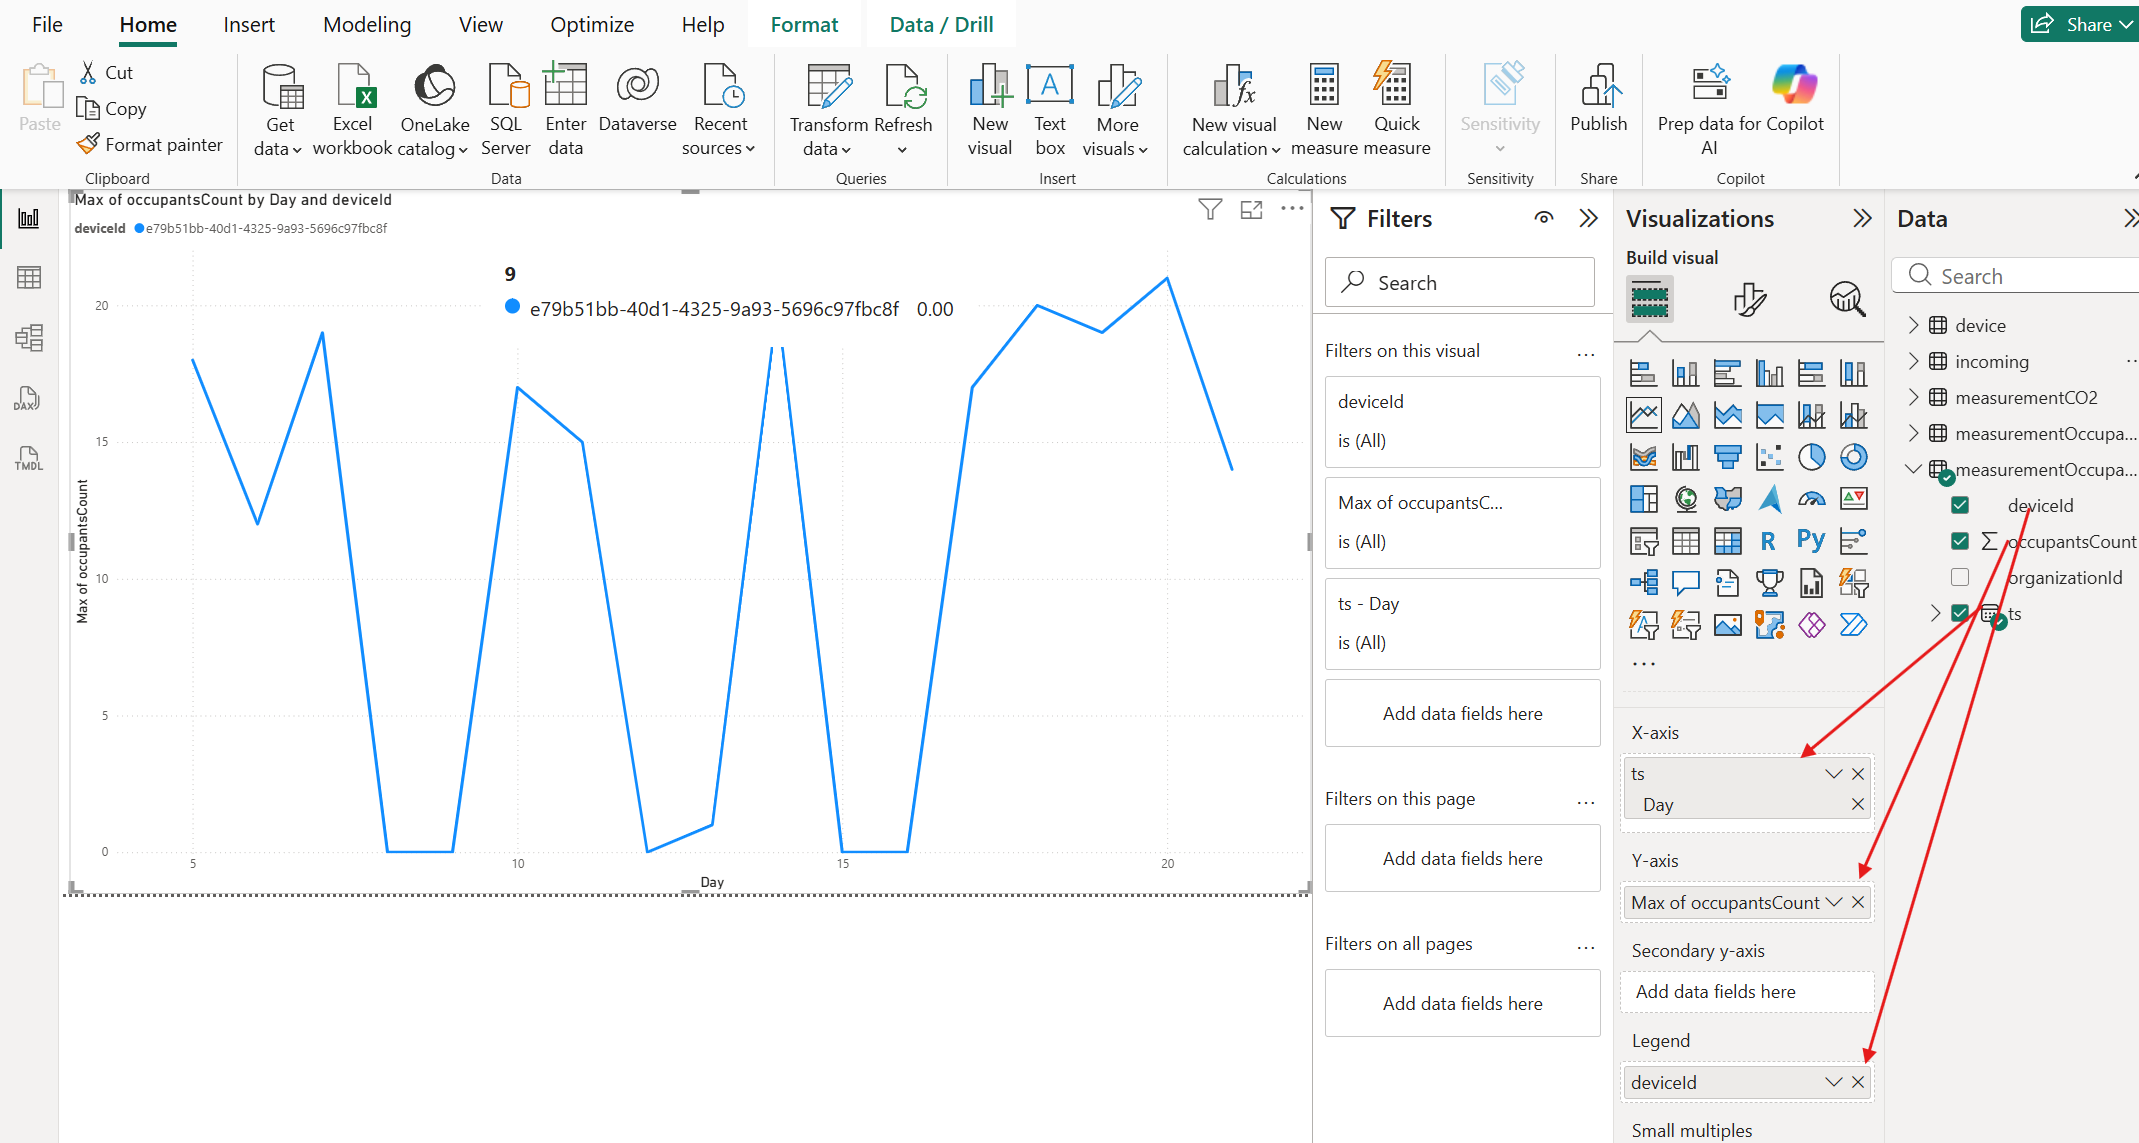The image size is (2139, 1143).
Task: Click the focus mode icon on chart
Action: point(1251,210)
